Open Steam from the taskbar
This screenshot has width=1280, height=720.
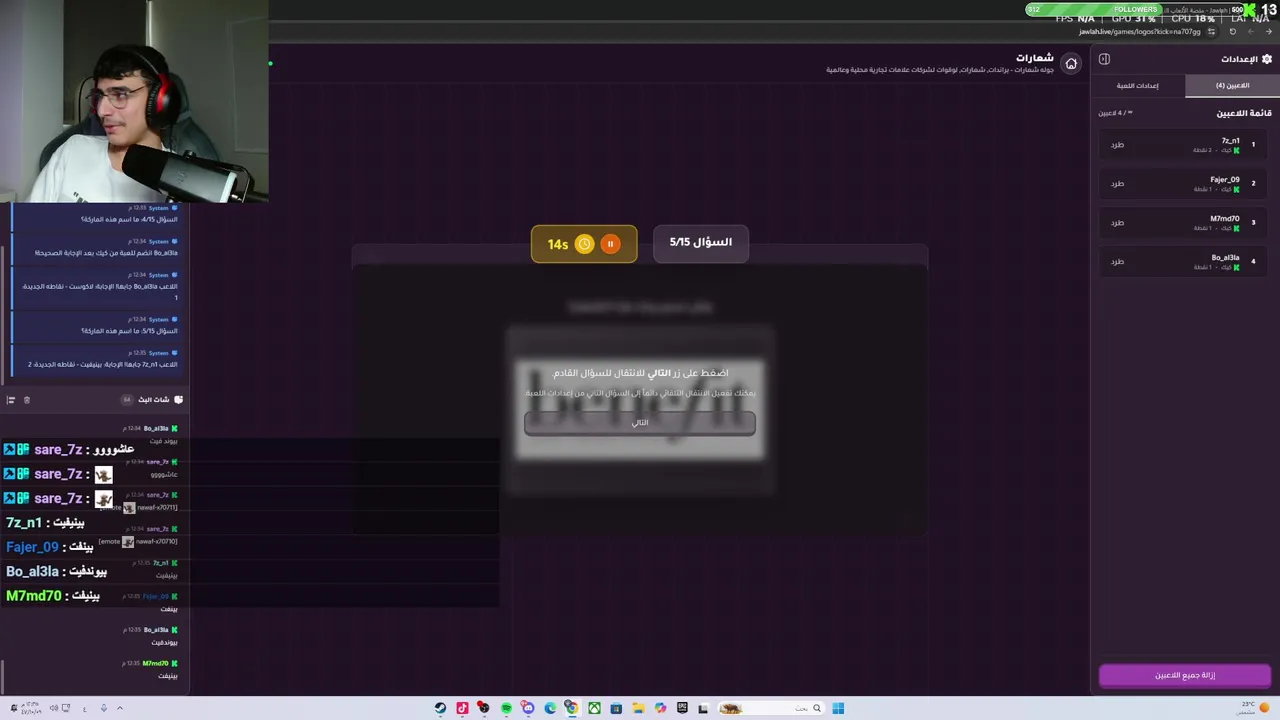(440, 708)
